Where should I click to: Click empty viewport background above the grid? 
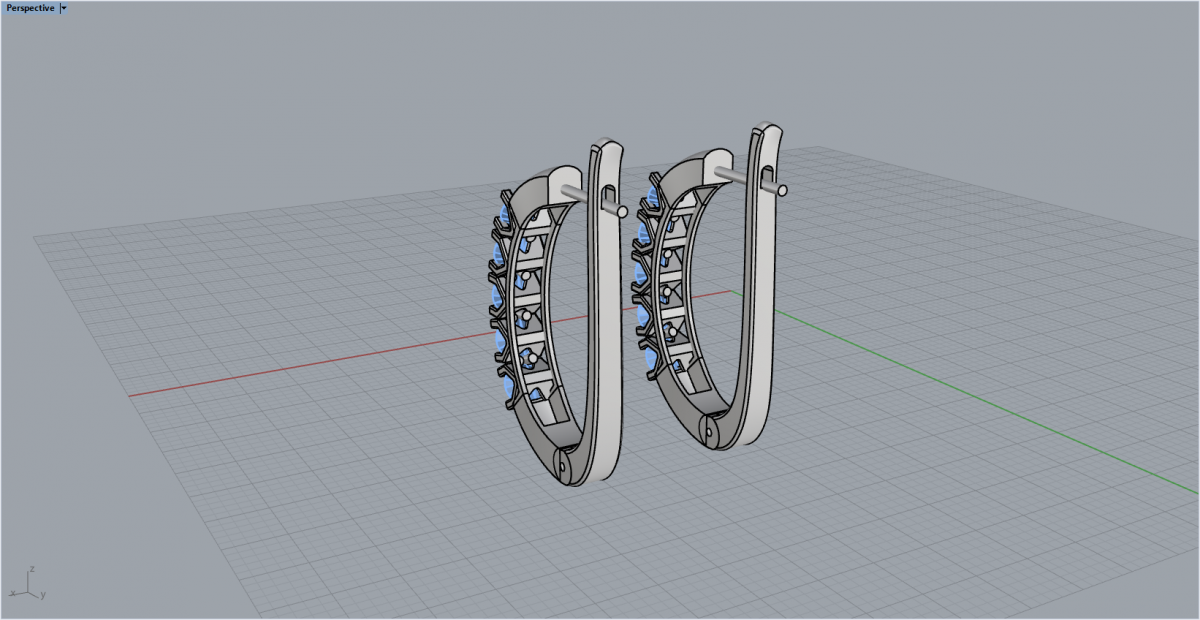coord(300,100)
